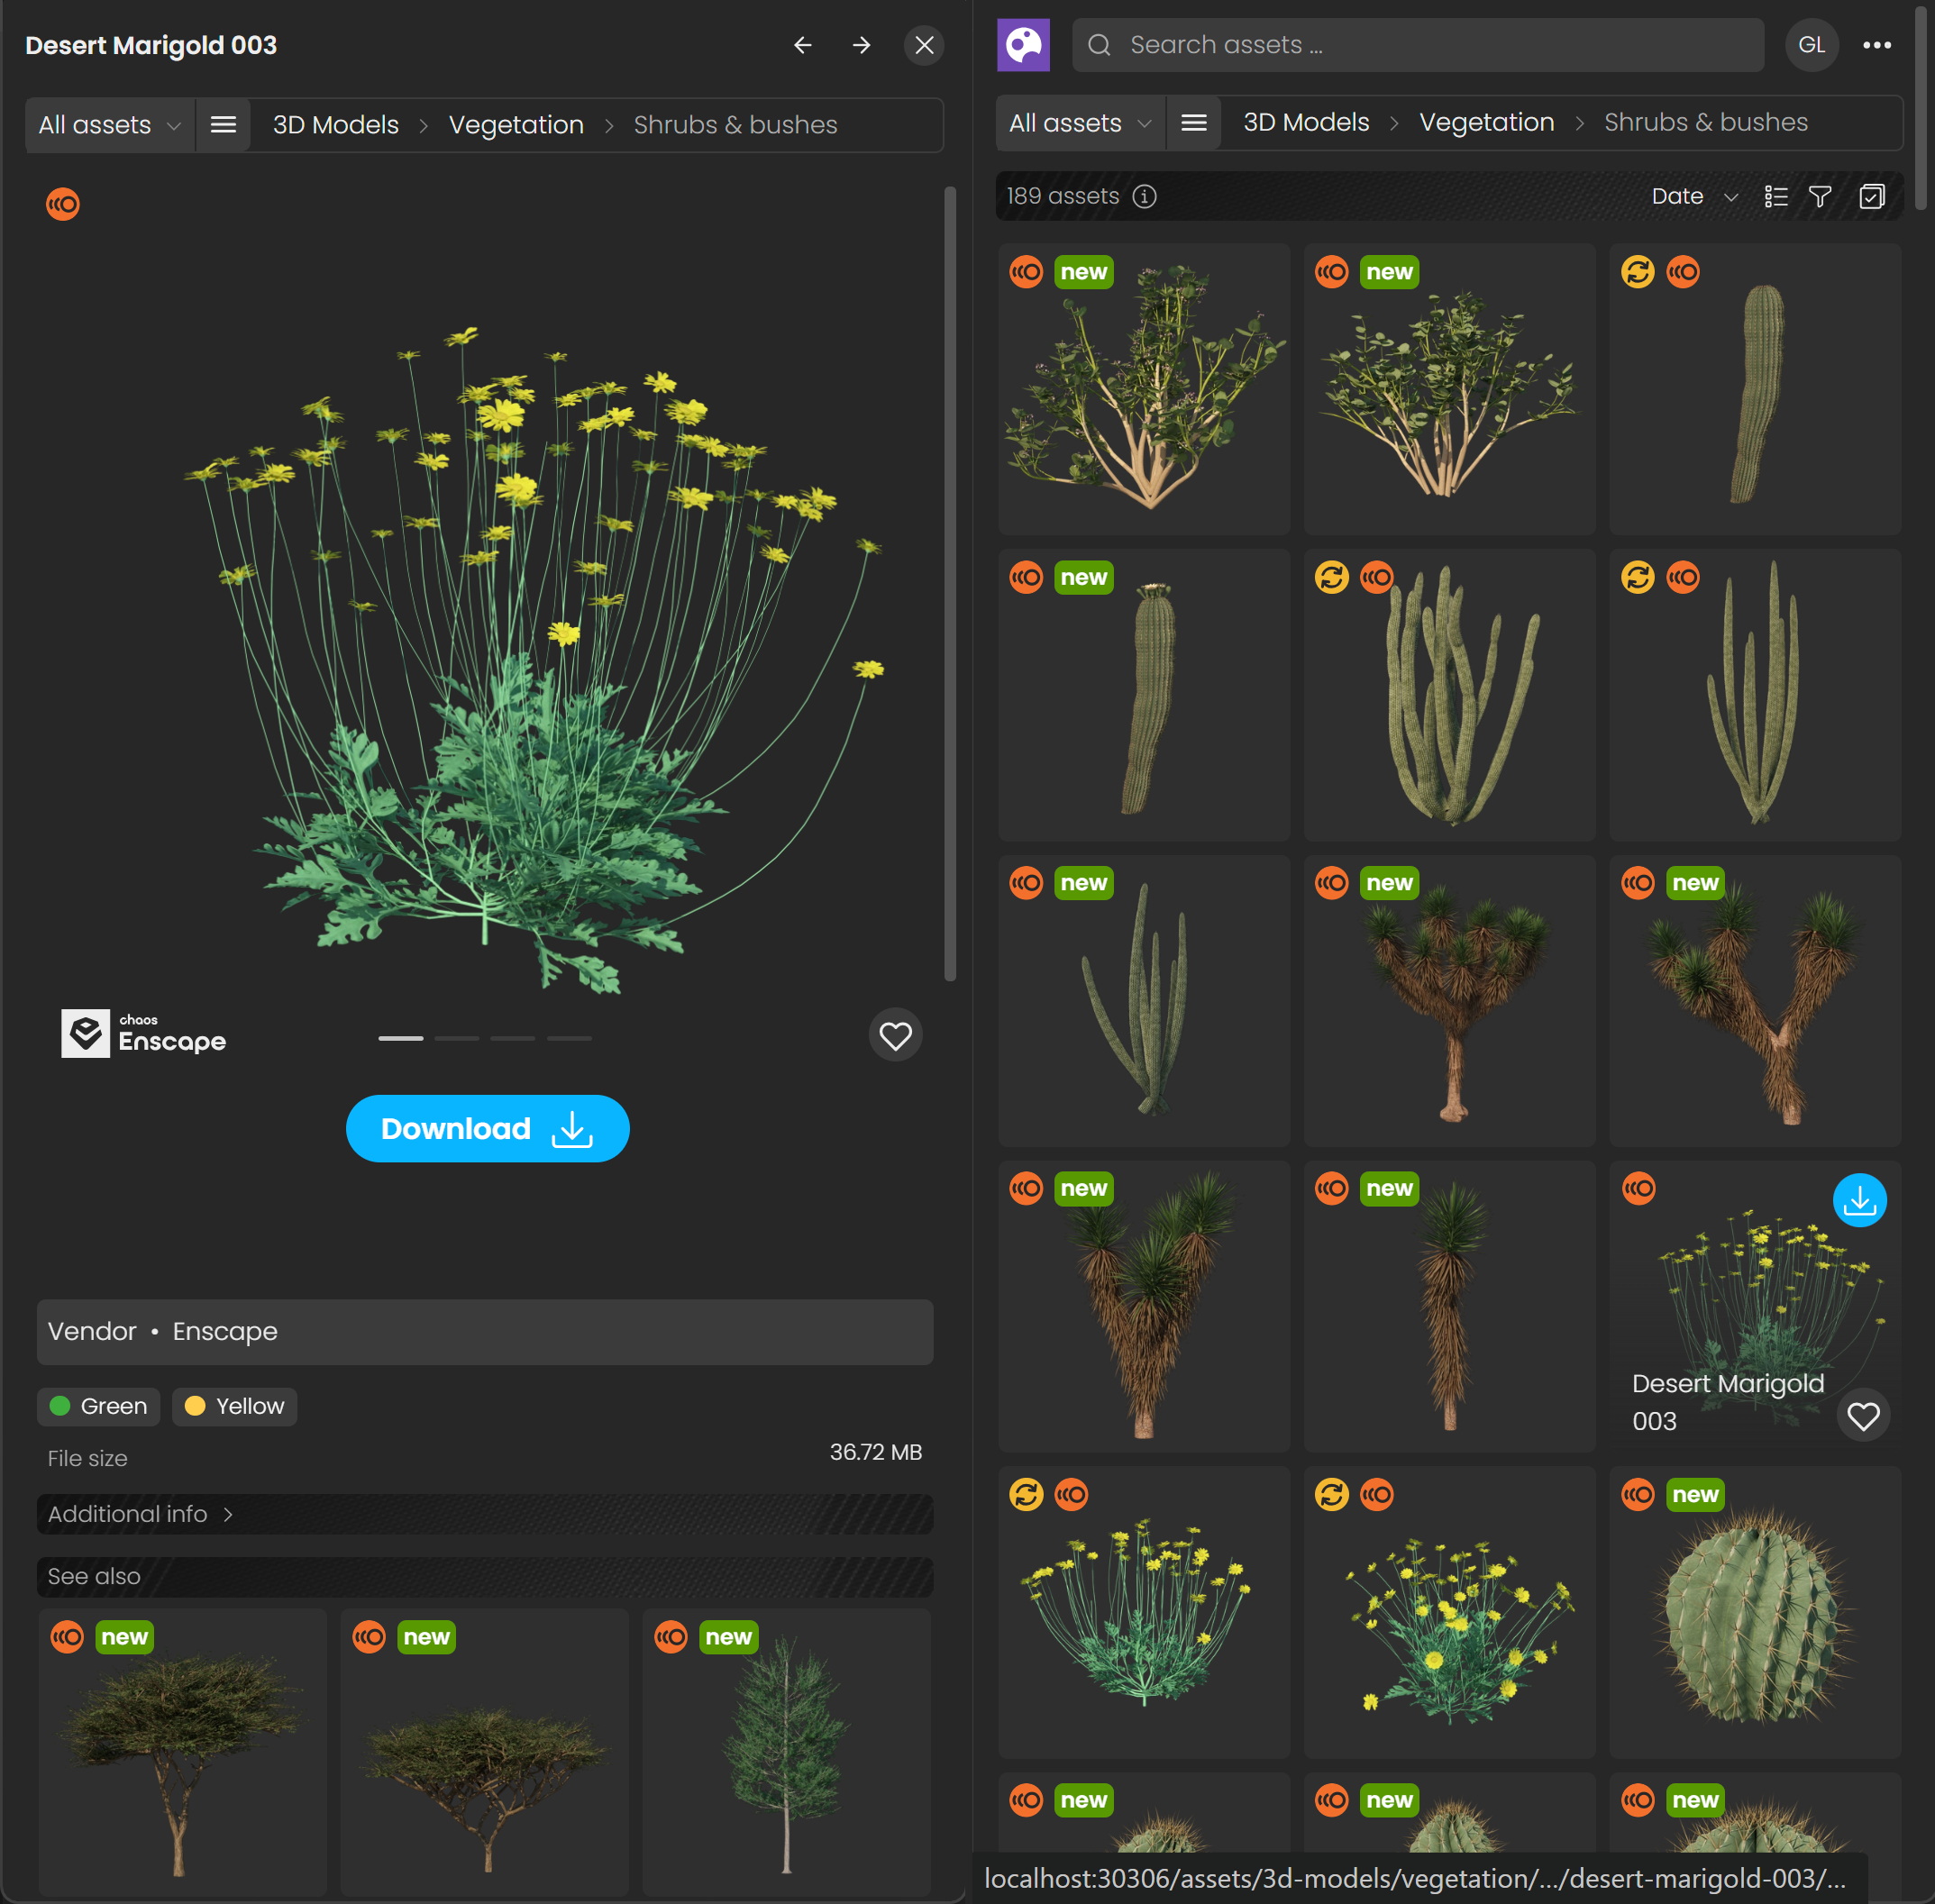Toggle multi-select checkbox icon in toolbar

click(x=1871, y=197)
